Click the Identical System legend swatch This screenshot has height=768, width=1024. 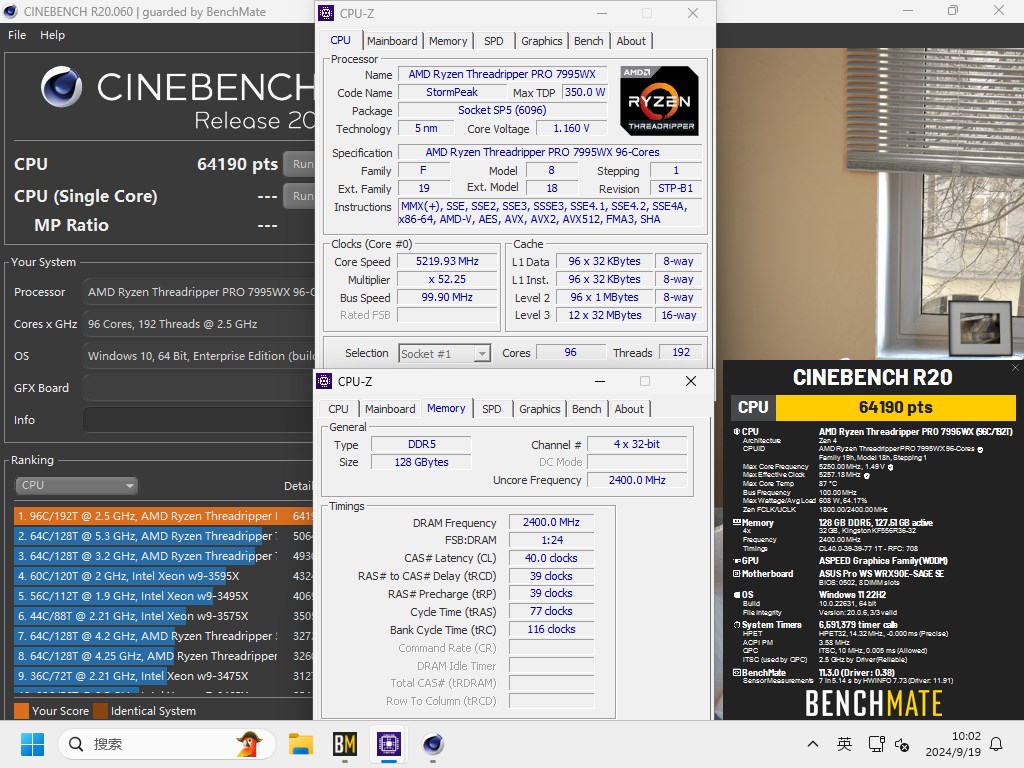(x=101, y=711)
